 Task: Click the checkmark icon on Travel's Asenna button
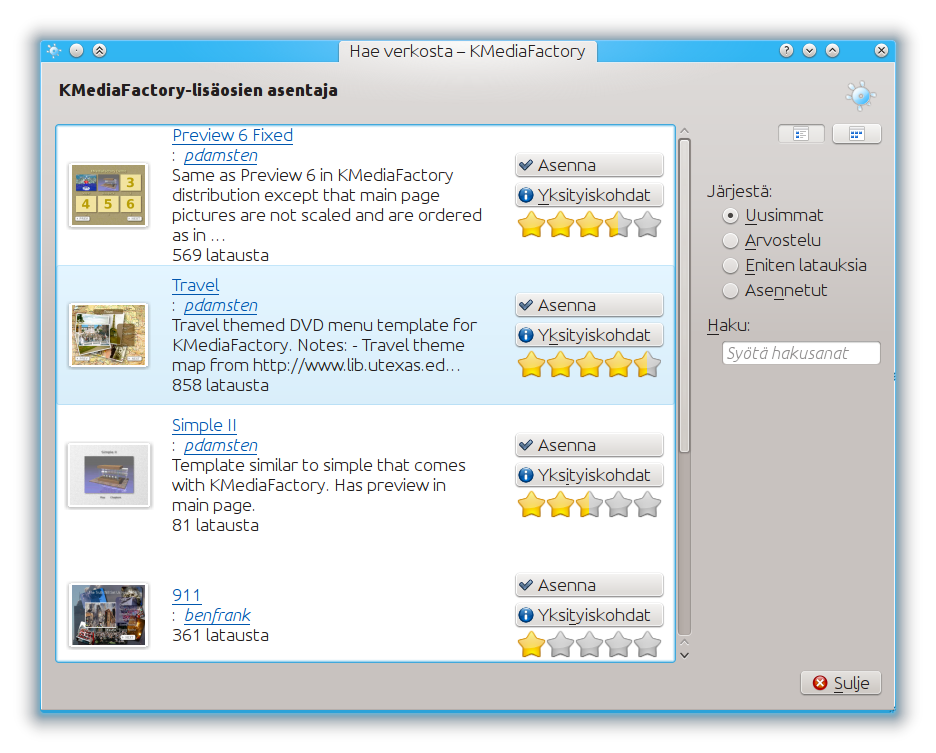(x=526, y=305)
